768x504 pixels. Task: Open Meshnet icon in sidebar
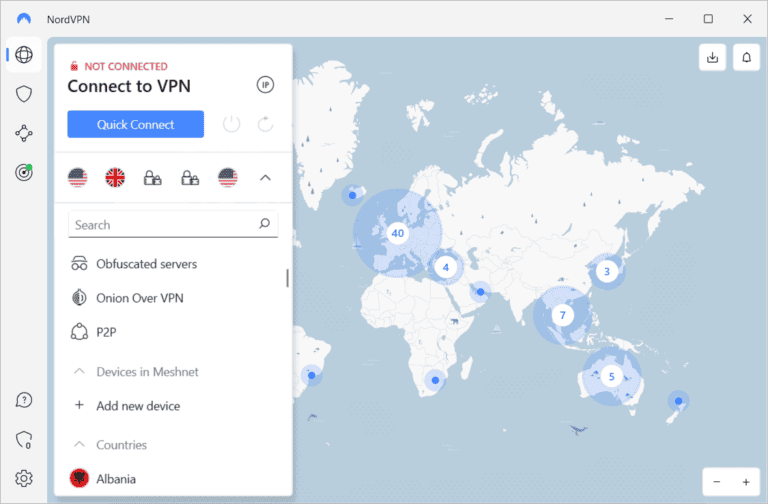tap(24, 133)
